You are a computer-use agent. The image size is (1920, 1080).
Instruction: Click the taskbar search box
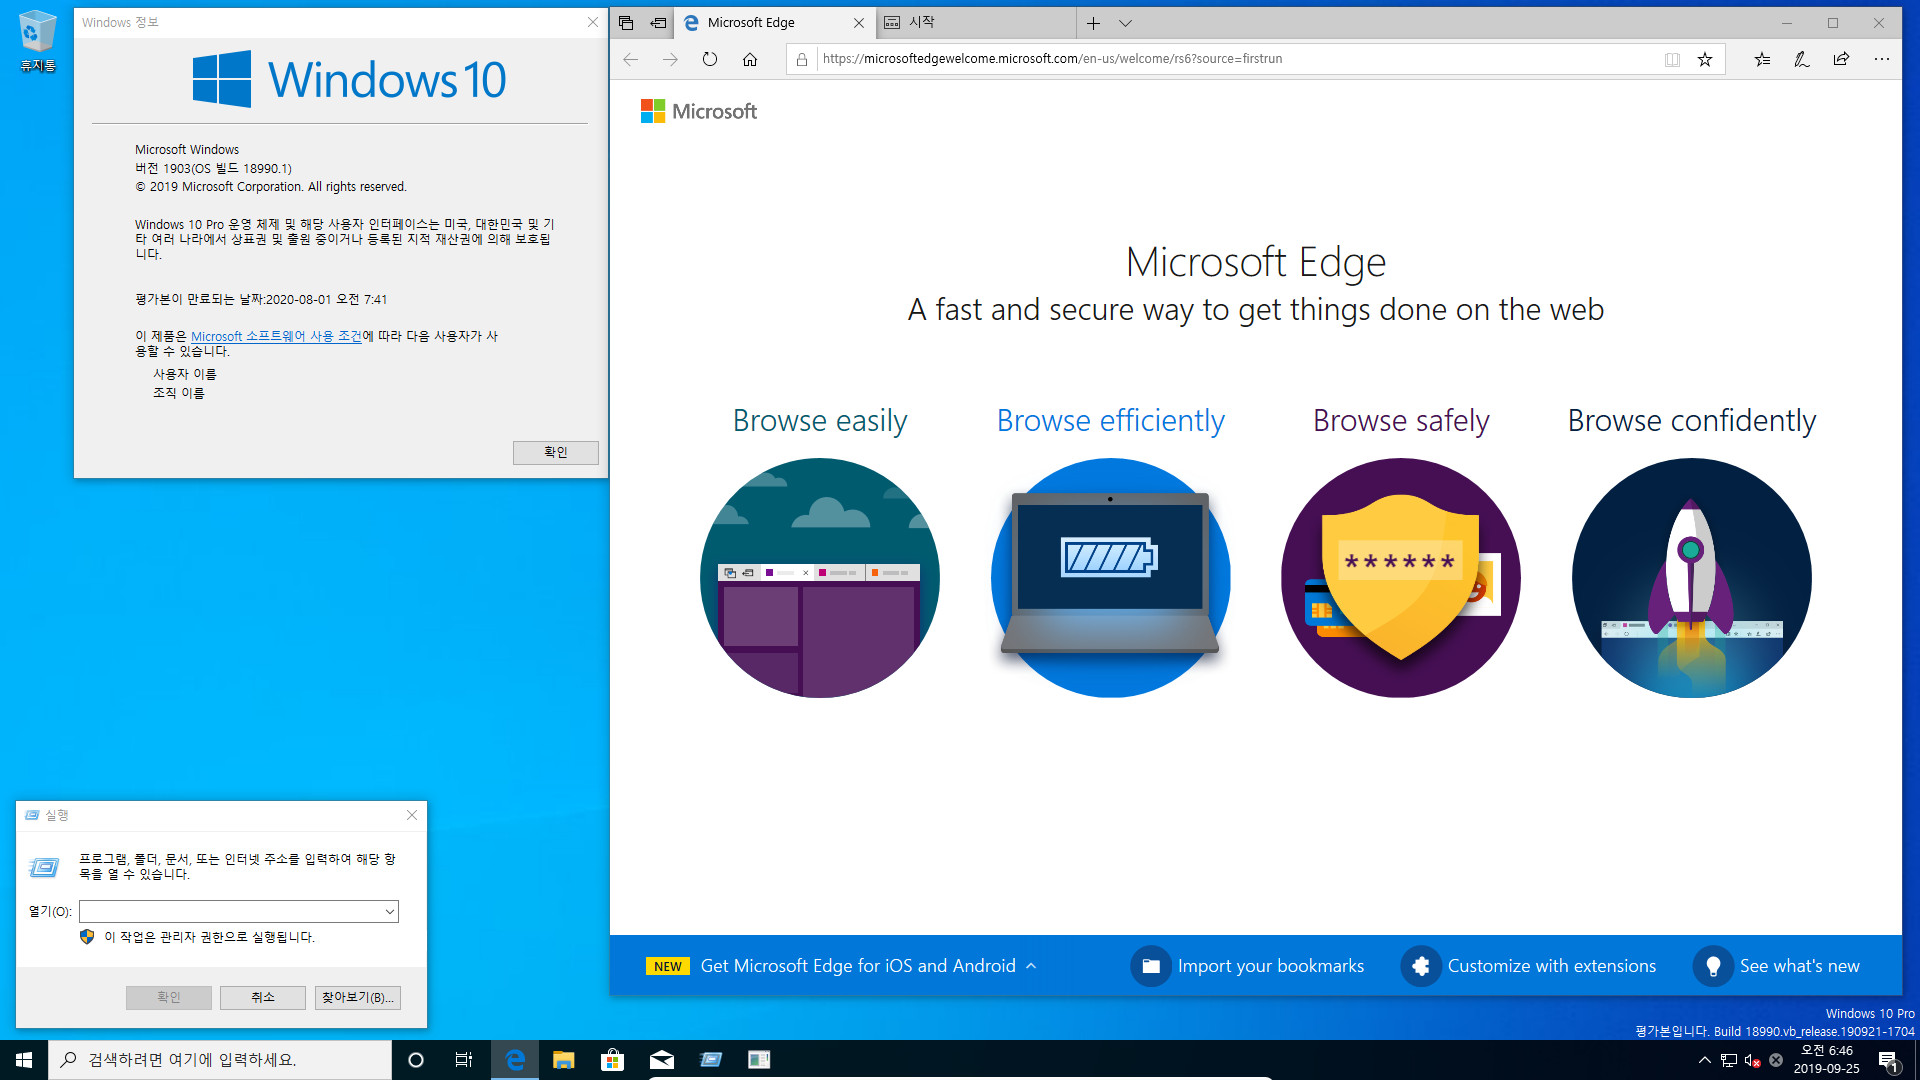click(x=220, y=1060)
